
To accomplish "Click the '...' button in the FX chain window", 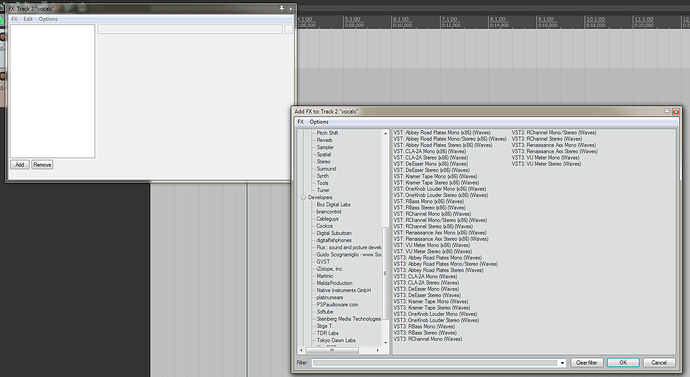I will [x=288, y=29].
